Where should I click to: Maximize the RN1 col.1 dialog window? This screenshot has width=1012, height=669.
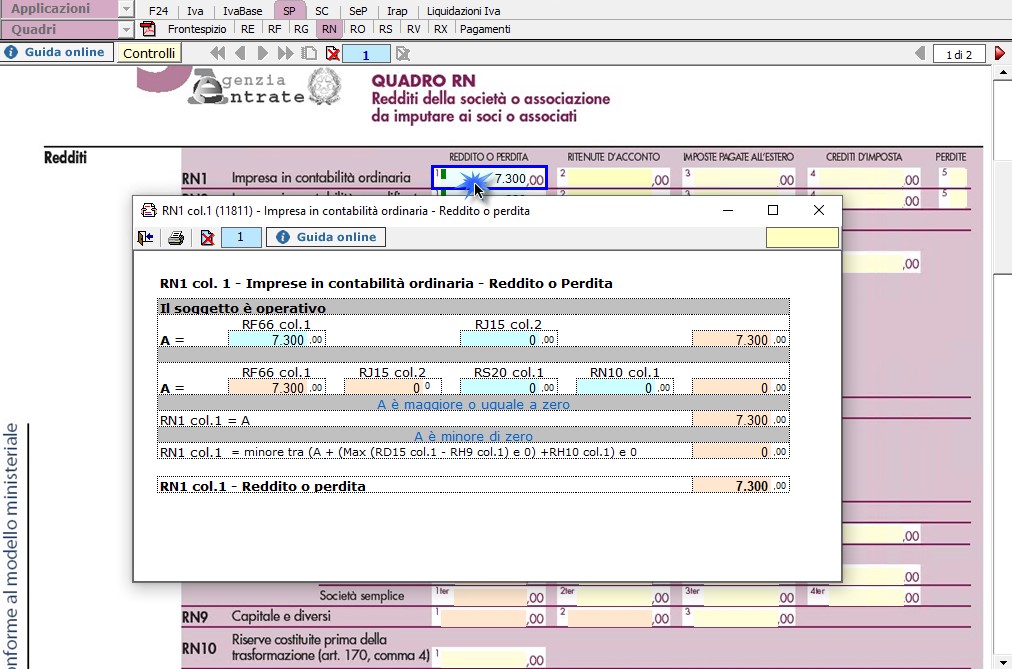[x=773, y=210]
